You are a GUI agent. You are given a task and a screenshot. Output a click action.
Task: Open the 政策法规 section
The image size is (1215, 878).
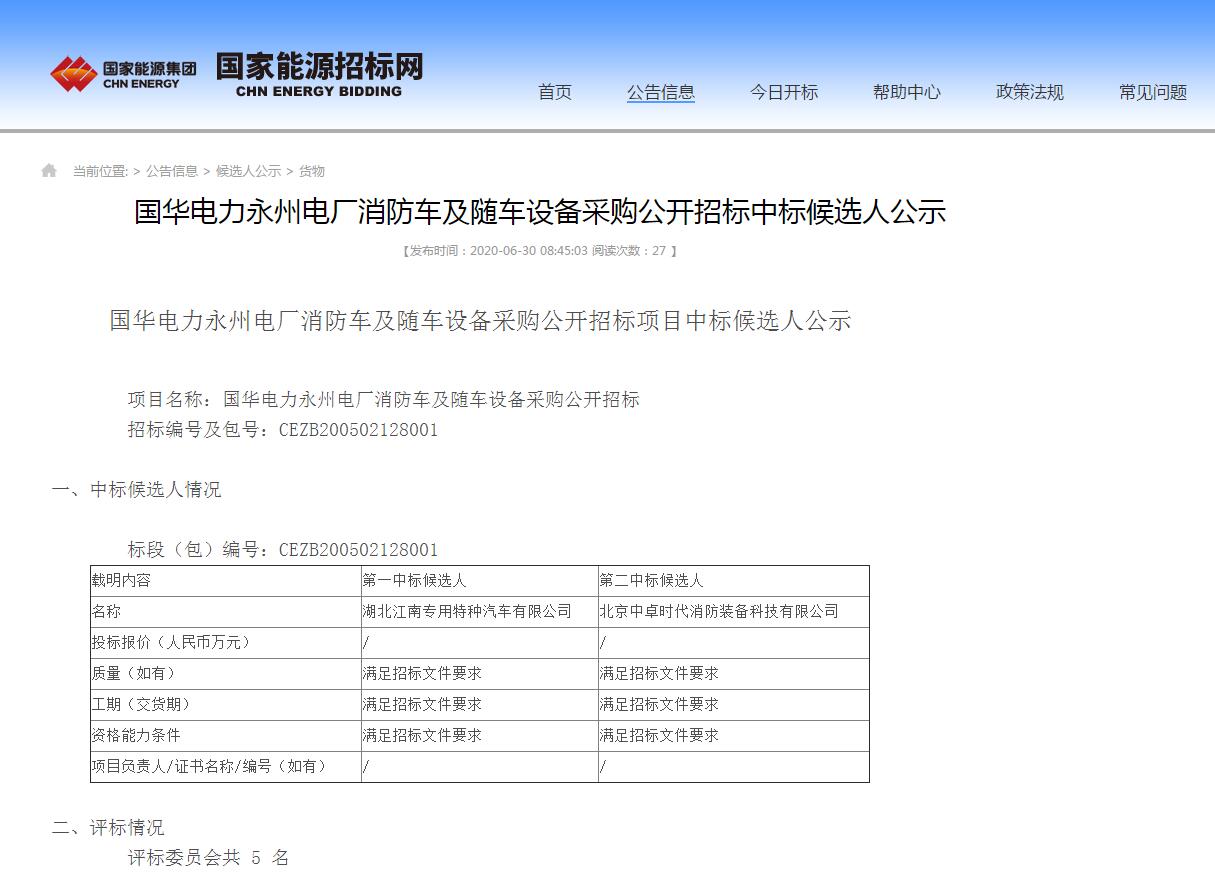point(1029,92)
